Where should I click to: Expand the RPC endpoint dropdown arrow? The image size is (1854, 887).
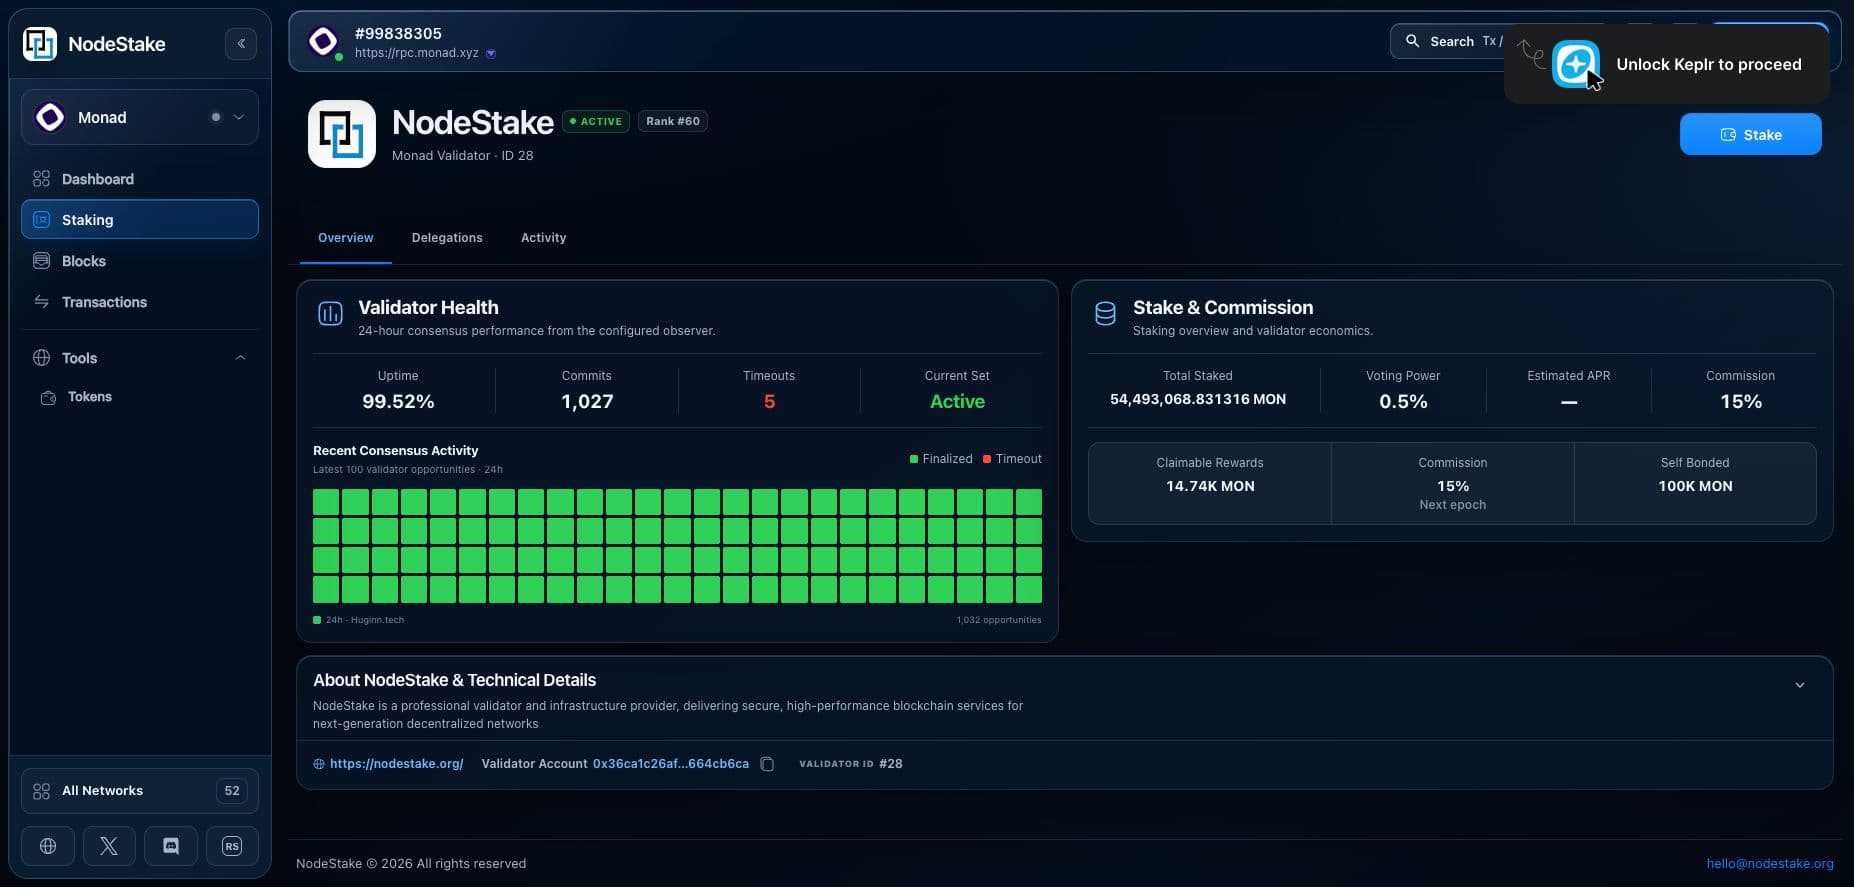point(491,54)
